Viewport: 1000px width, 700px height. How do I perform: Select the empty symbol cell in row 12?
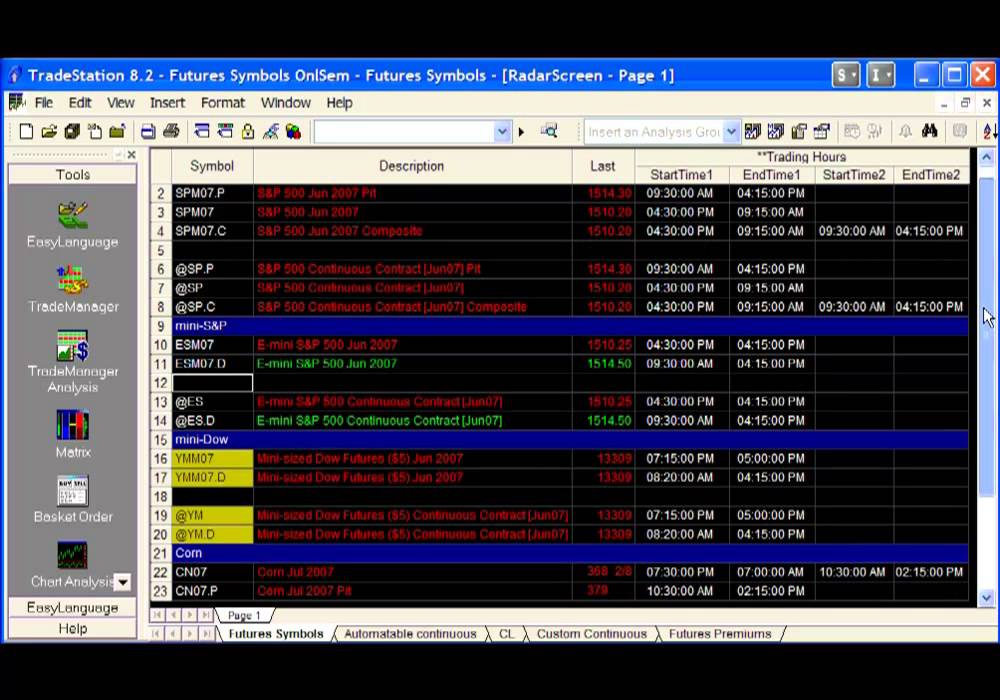(x=212, y=383)
